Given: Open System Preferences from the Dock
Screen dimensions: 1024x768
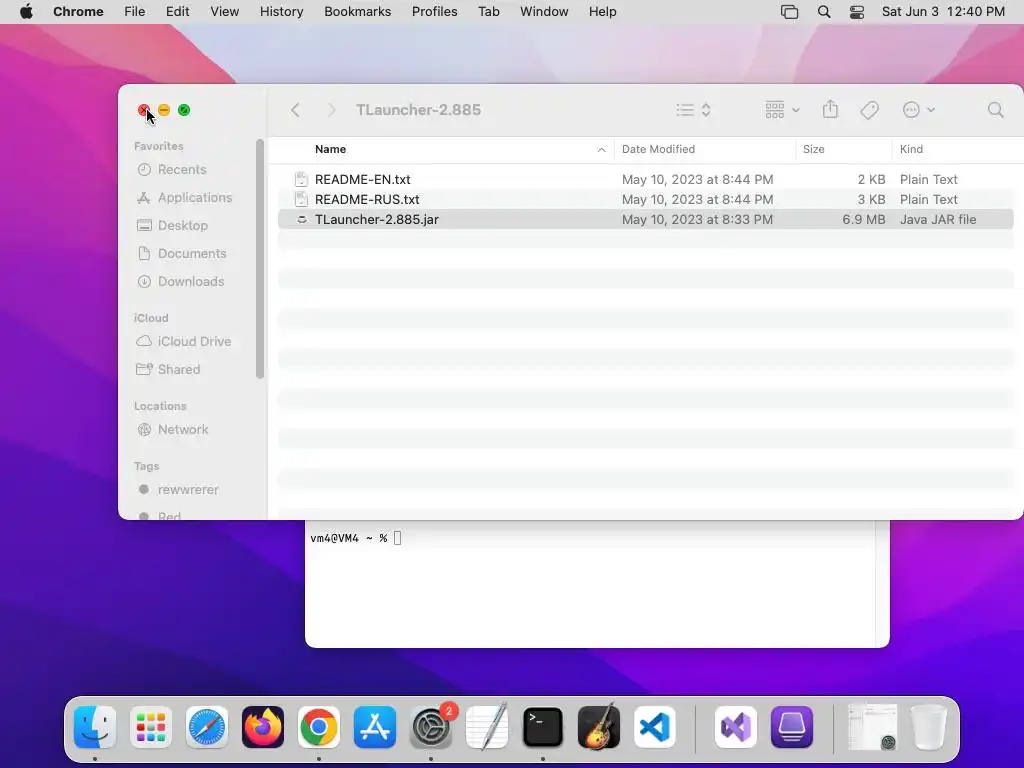Looking at the screenshot, I should pos(431,727).
